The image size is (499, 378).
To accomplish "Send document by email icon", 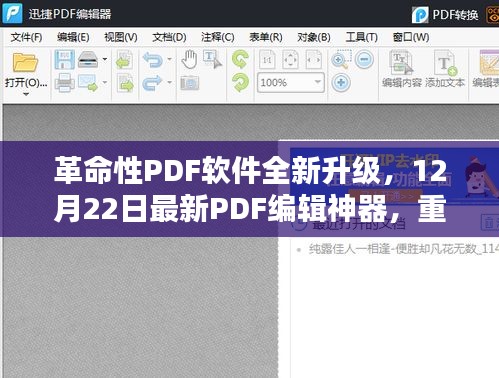I will pyautogui.click(x=88, y=82).
